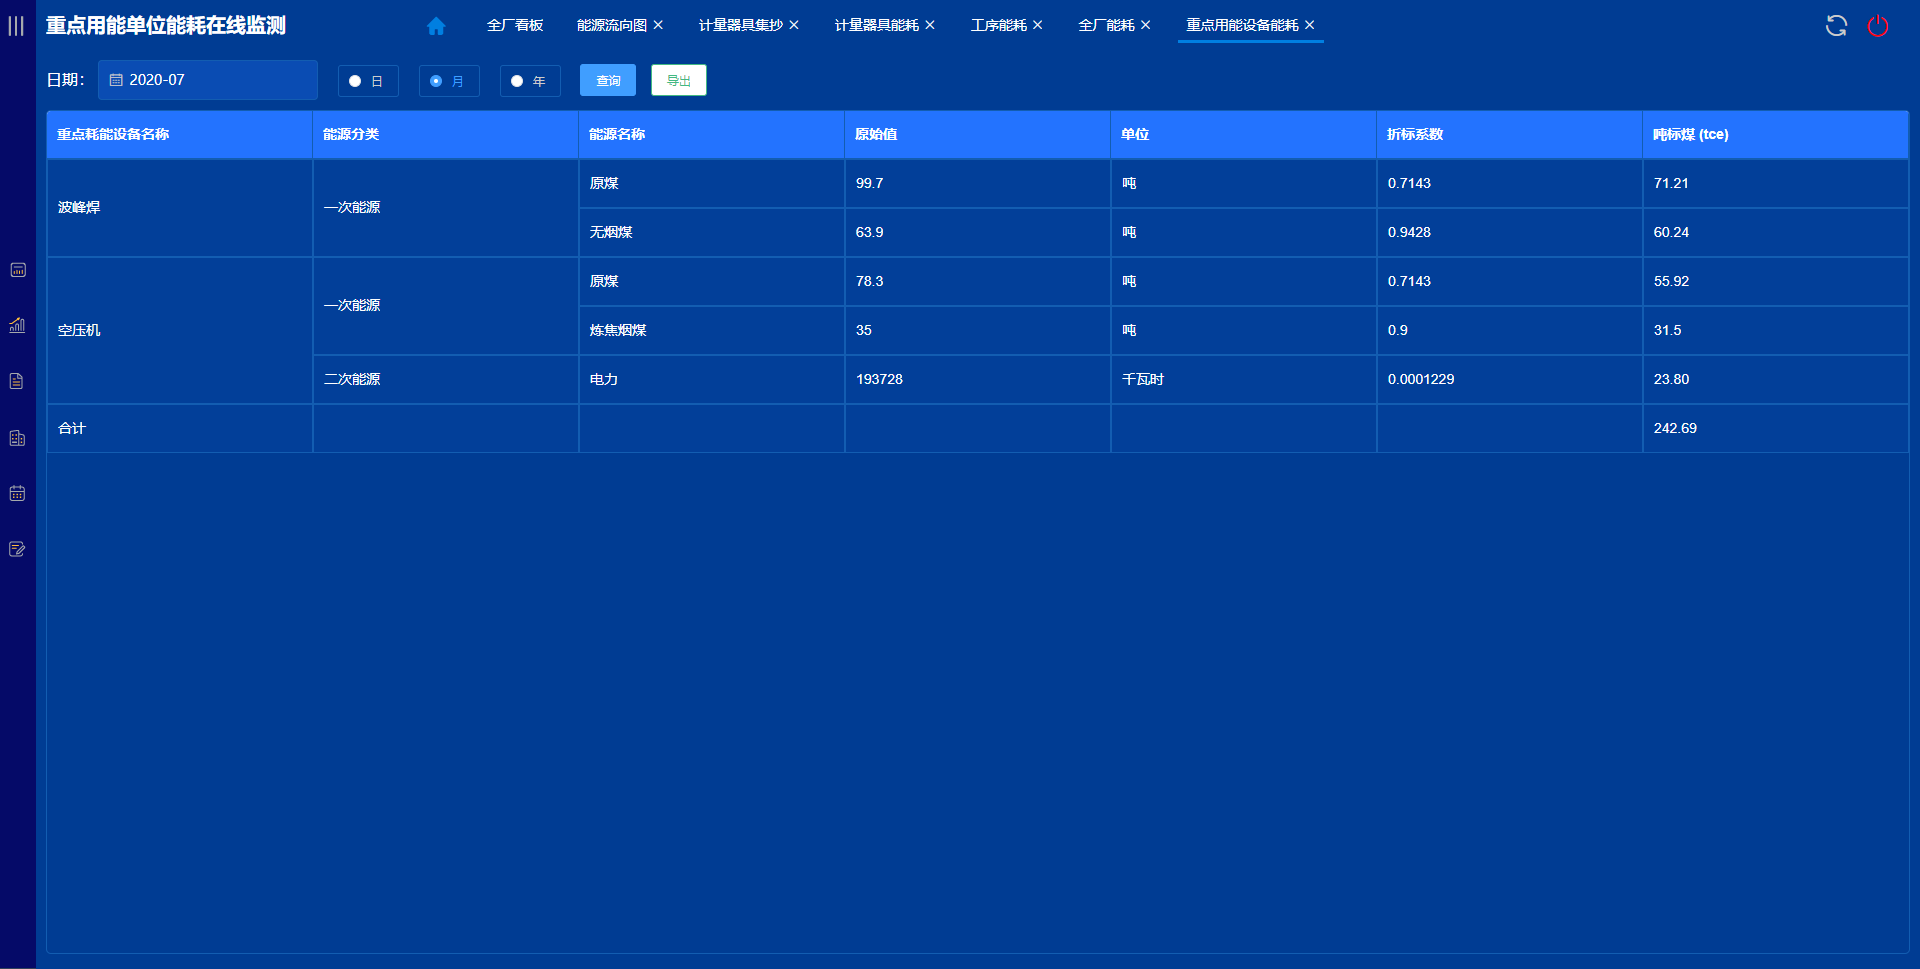The image size is (1920, 969).
Task: Click the raw value 35 cell
Action: tap(978, 330)
